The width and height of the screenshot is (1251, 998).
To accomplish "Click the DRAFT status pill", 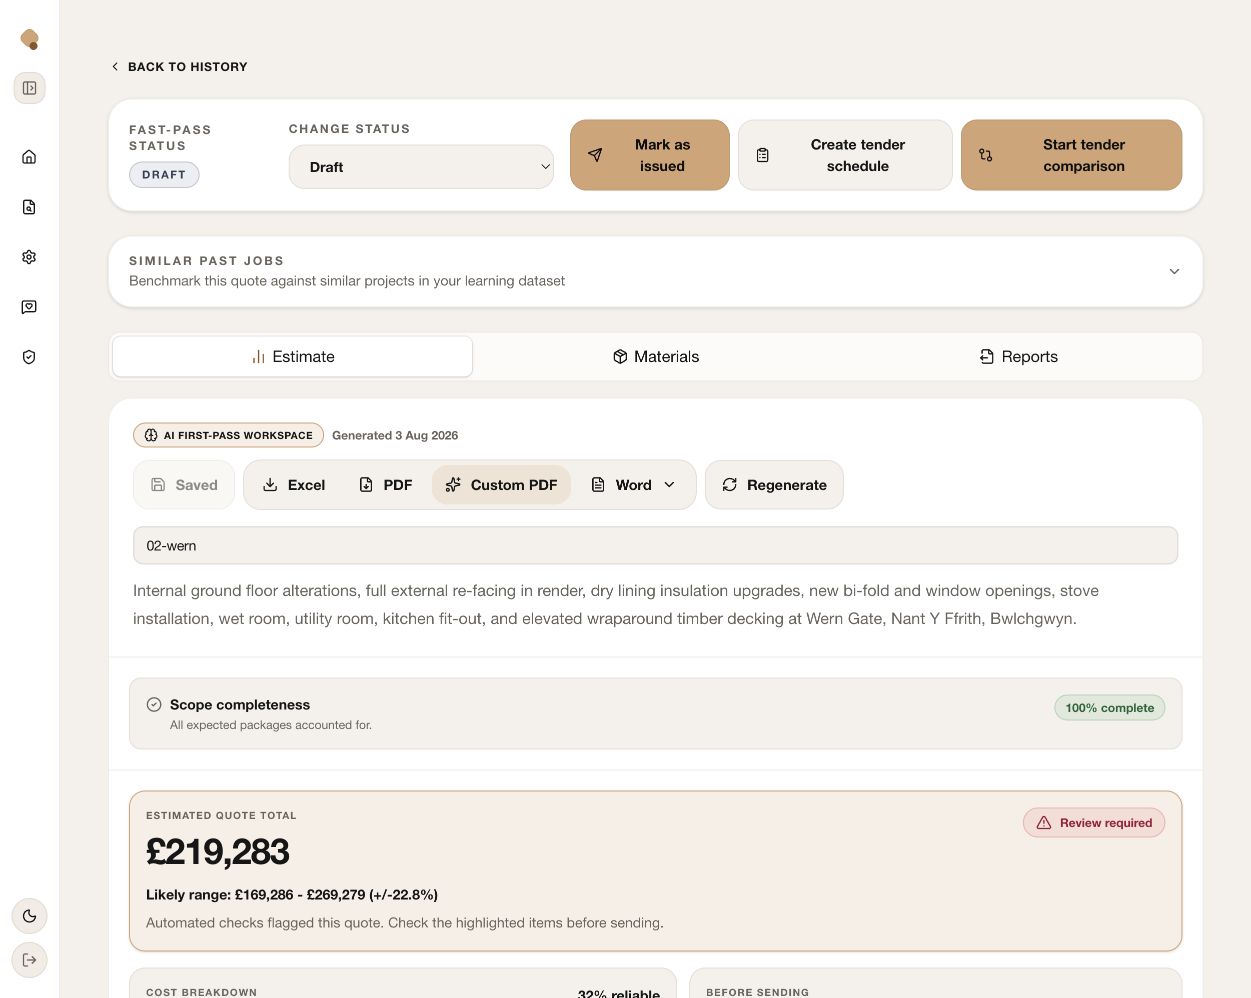I will click(164, 175).
